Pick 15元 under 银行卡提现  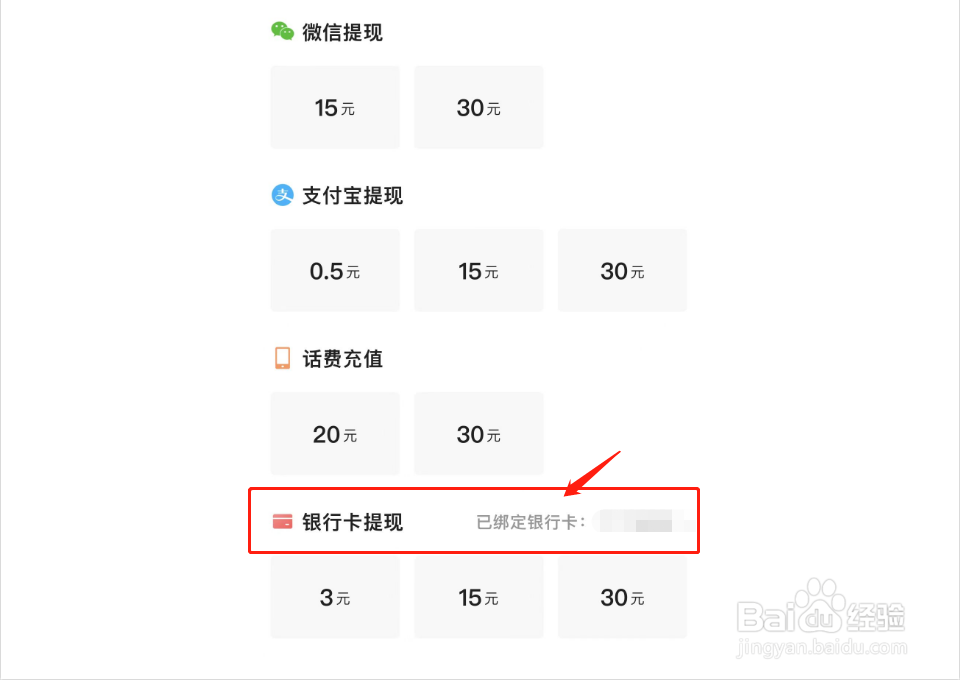point(479,597)
